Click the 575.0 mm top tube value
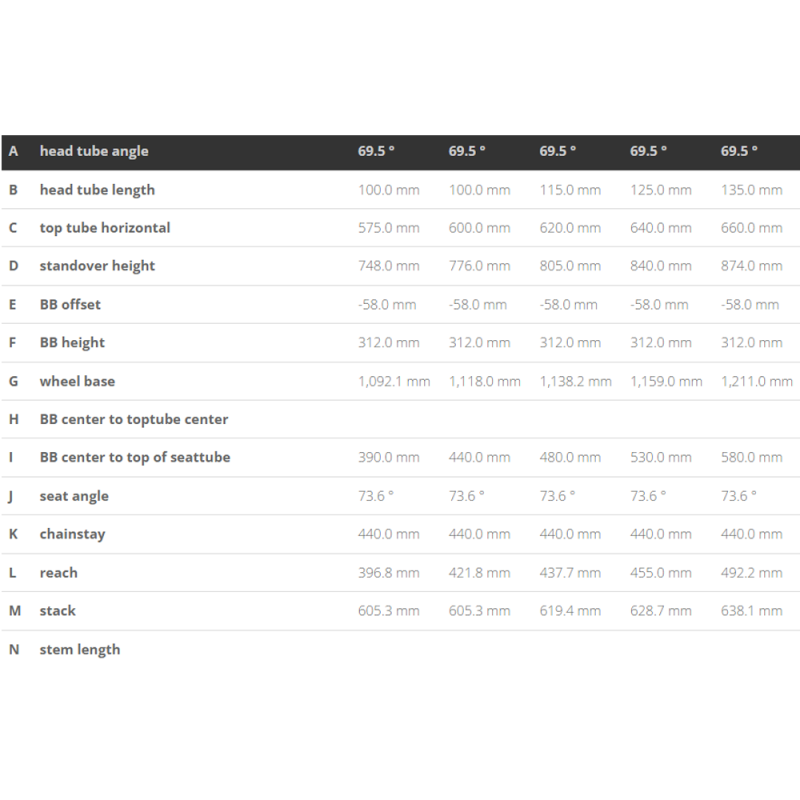Screen dimensions: 800x800 (389, 227)
